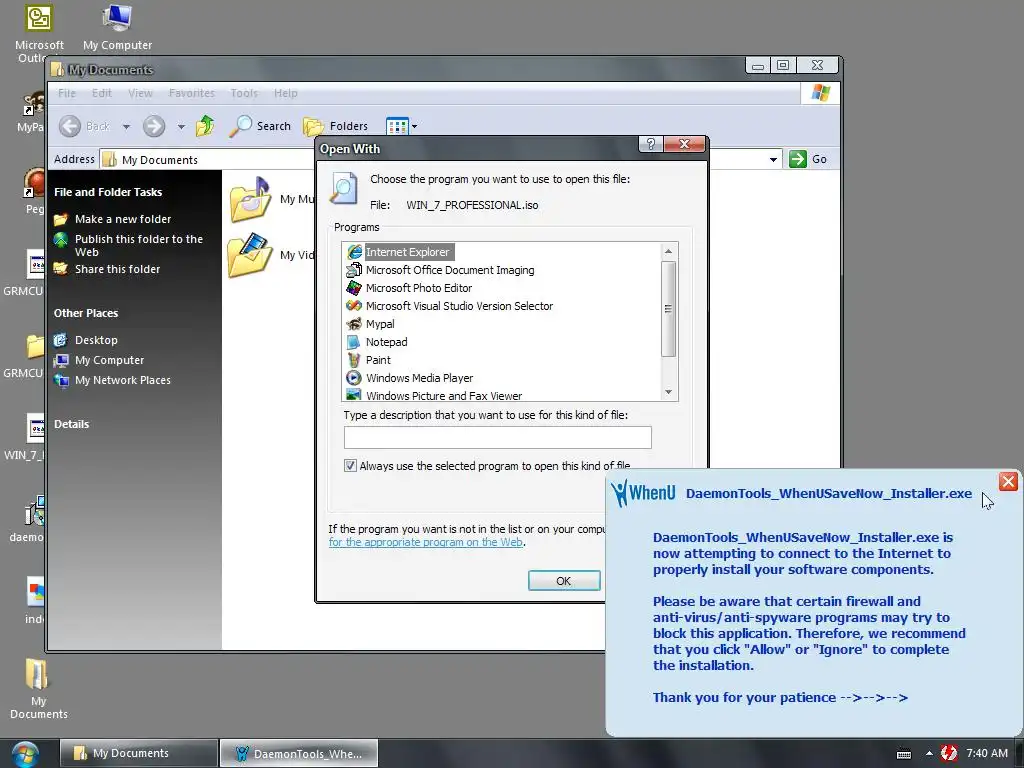This screenshot has width=1024, height=768.
Task: Expand address bar dropdown arrow
Action: 773,159
